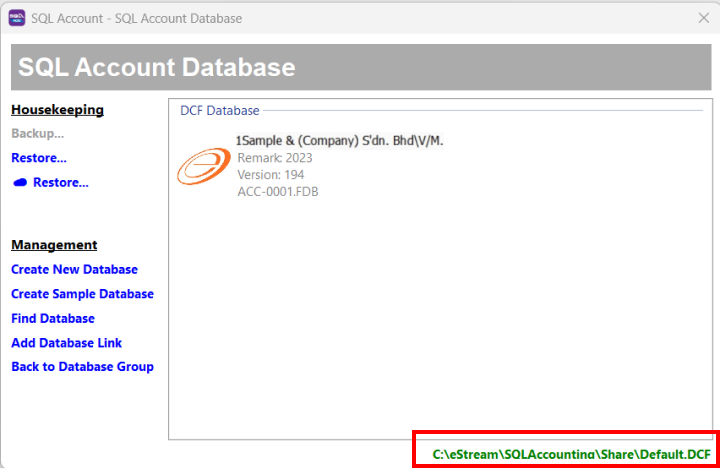Image resolution: width=720 pixels, height=469 pixels.
Task: Click the SQL Account app icon in title bar
Action: [17, 18]
